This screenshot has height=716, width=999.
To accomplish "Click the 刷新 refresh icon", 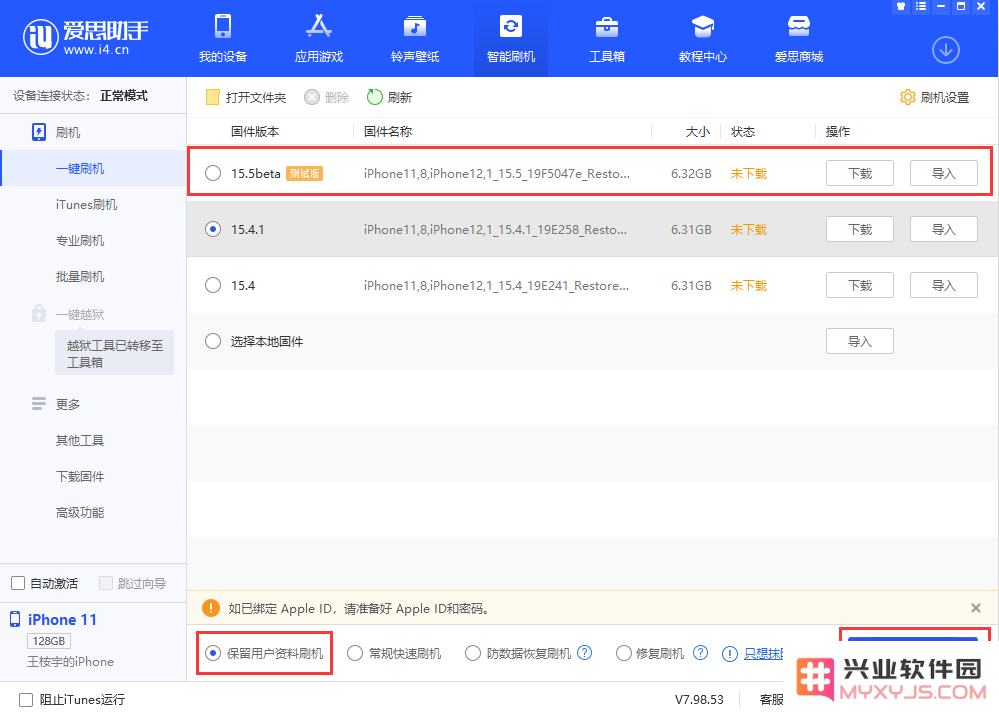I will coord(375,97).
